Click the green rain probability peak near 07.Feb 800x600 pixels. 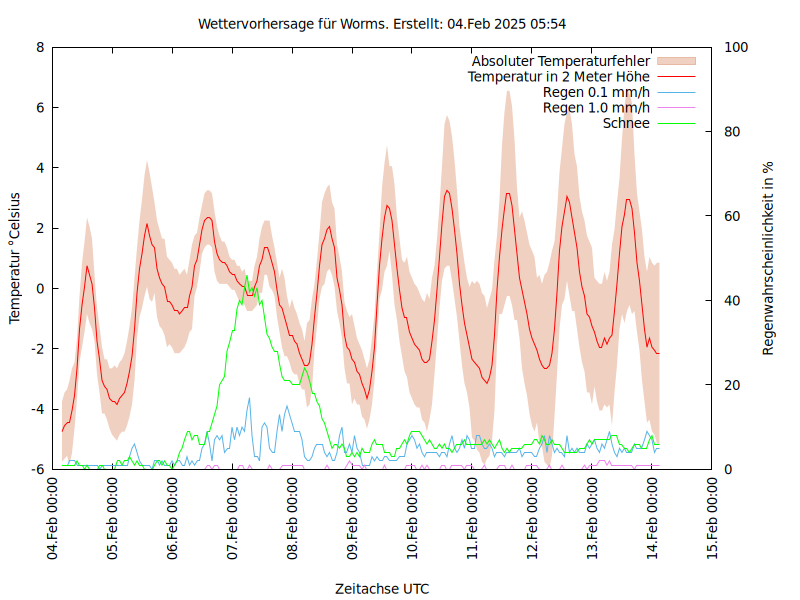click(247, 278)
